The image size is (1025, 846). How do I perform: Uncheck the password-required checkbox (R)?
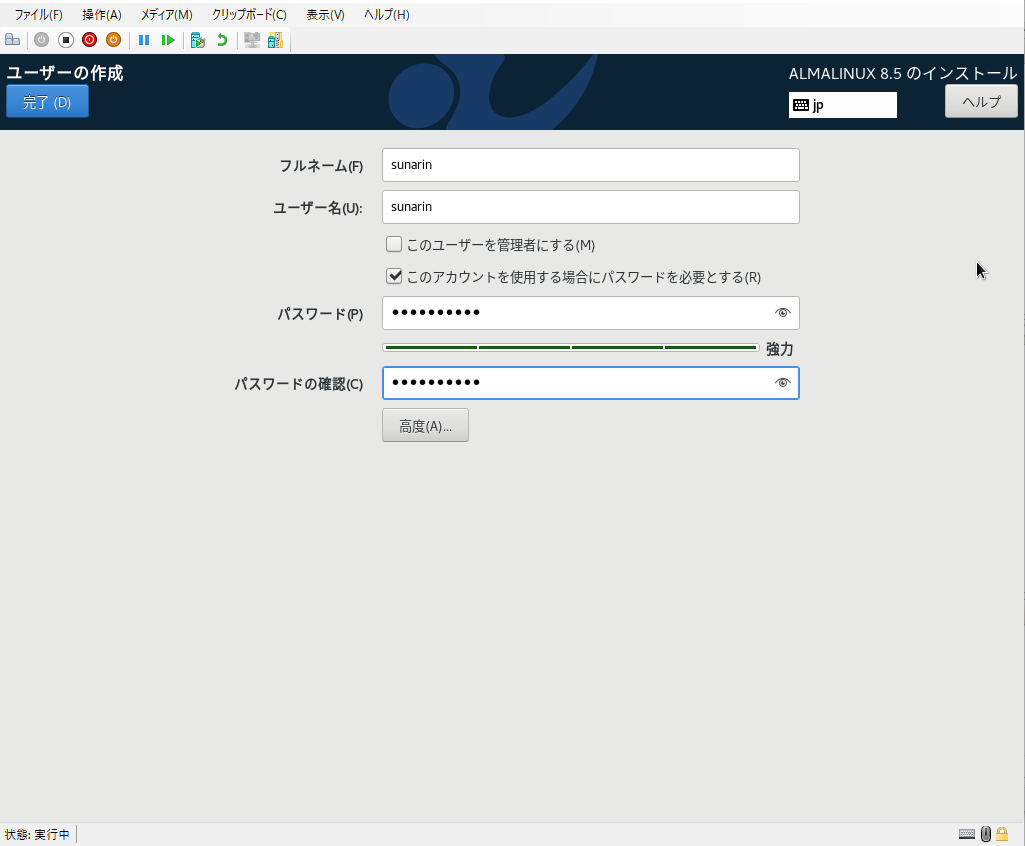pos(394,277)
